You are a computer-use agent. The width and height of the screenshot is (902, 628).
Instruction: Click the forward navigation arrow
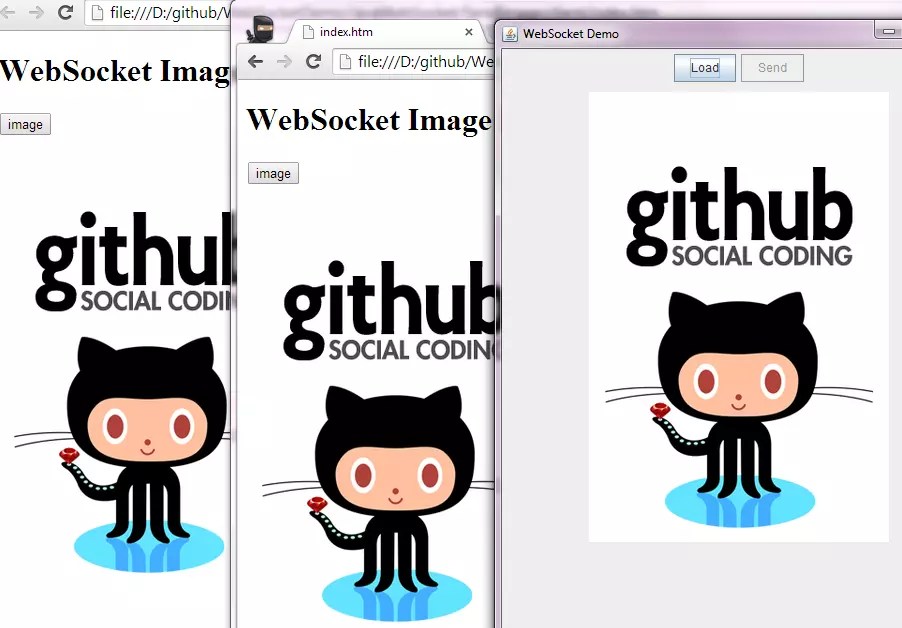click(284, 61)
